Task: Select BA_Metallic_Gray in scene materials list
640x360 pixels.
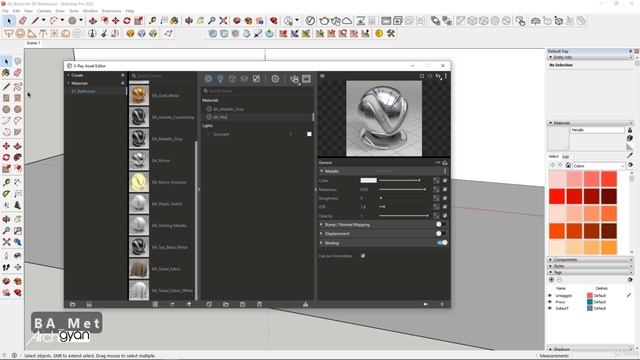Action: pyautogui.click(x=228, y=109)
